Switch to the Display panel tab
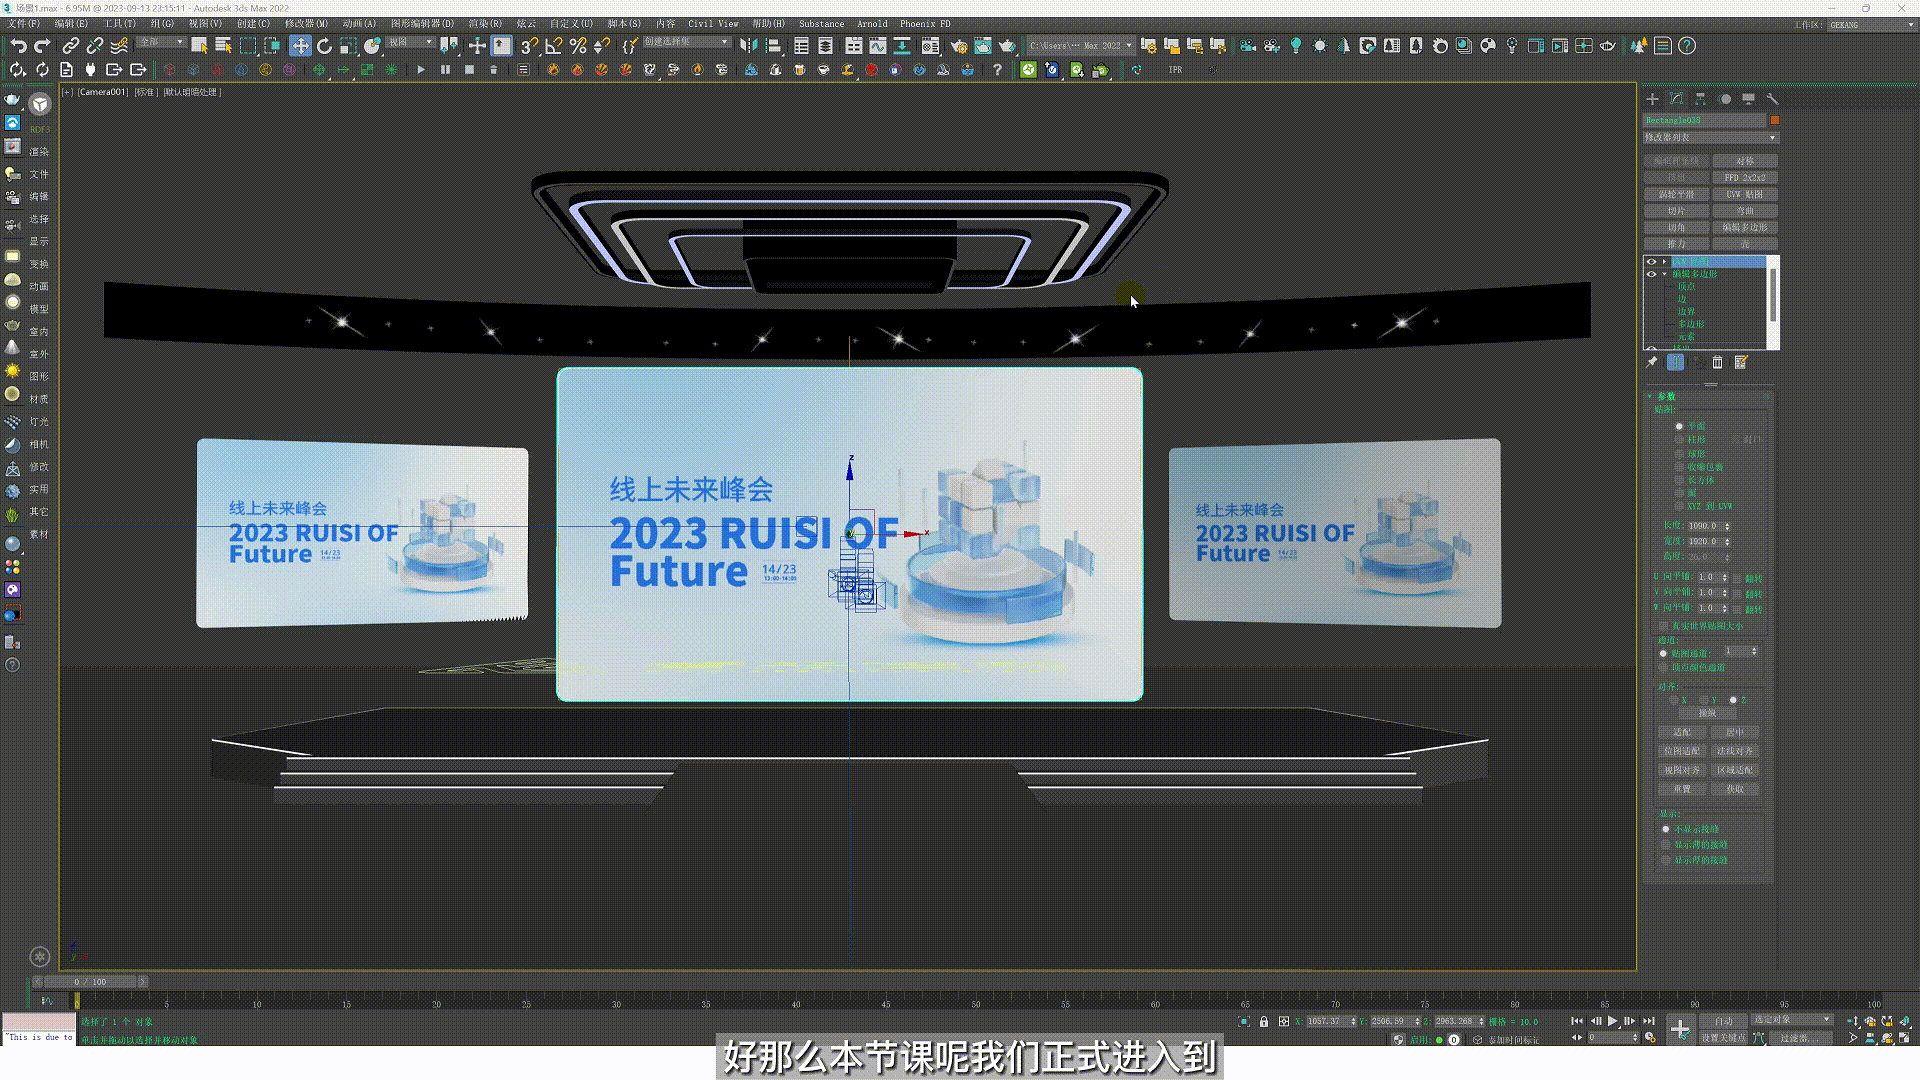Image resolution: width=1920 pixels, height=1080 pixels. click(x=1748, y=99)
